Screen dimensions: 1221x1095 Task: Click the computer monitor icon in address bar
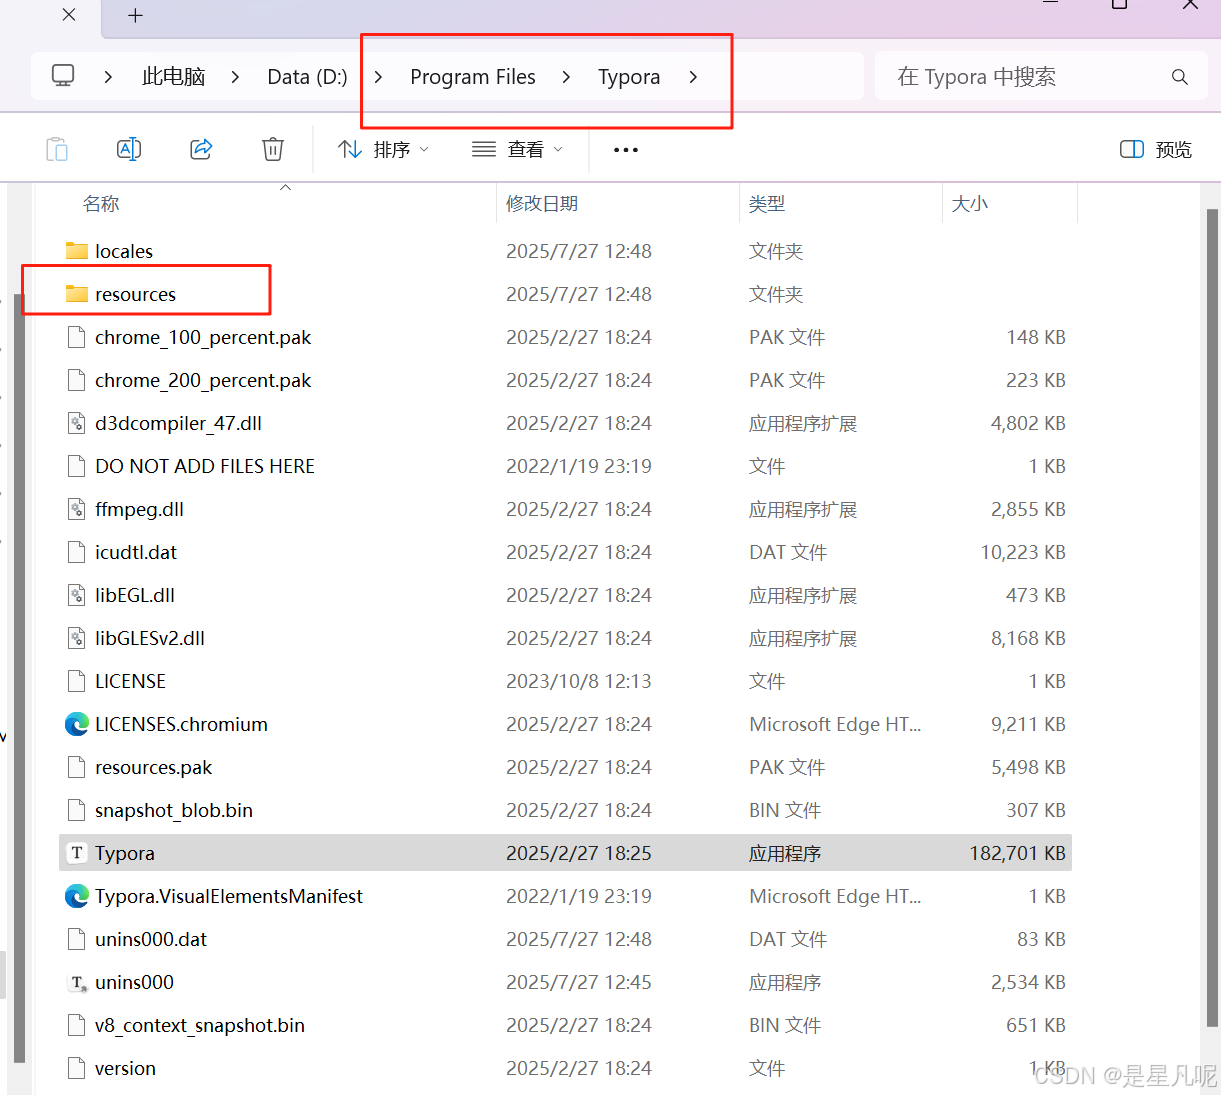tap(63, 76)
